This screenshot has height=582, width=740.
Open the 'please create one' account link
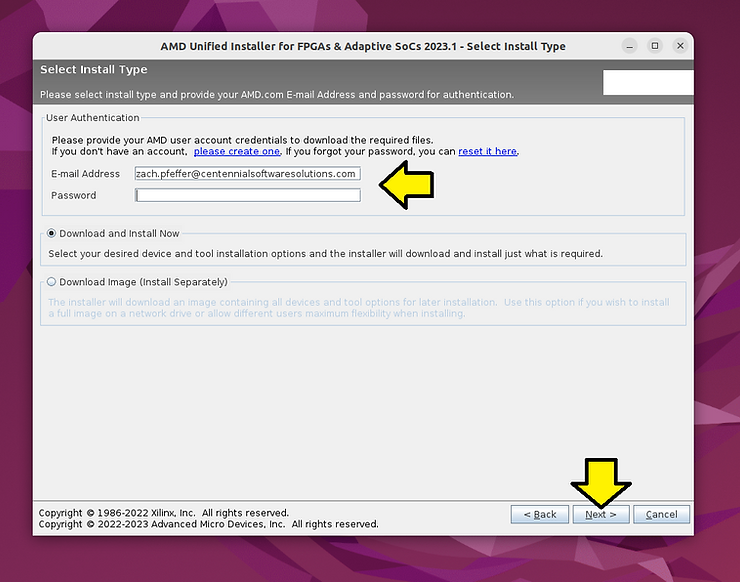coord(237,151)
